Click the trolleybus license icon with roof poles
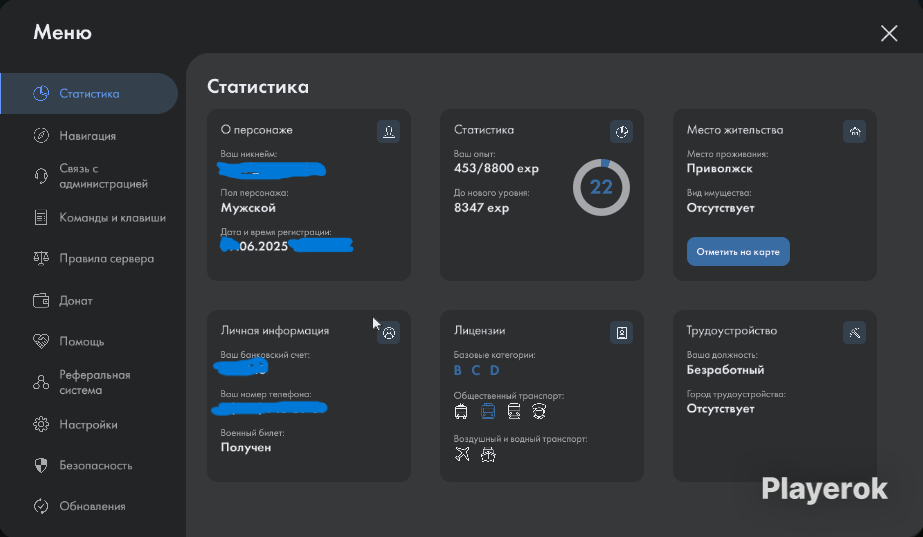Image resolution: width=923 pixels, height=537 pixels. (461, 411)
